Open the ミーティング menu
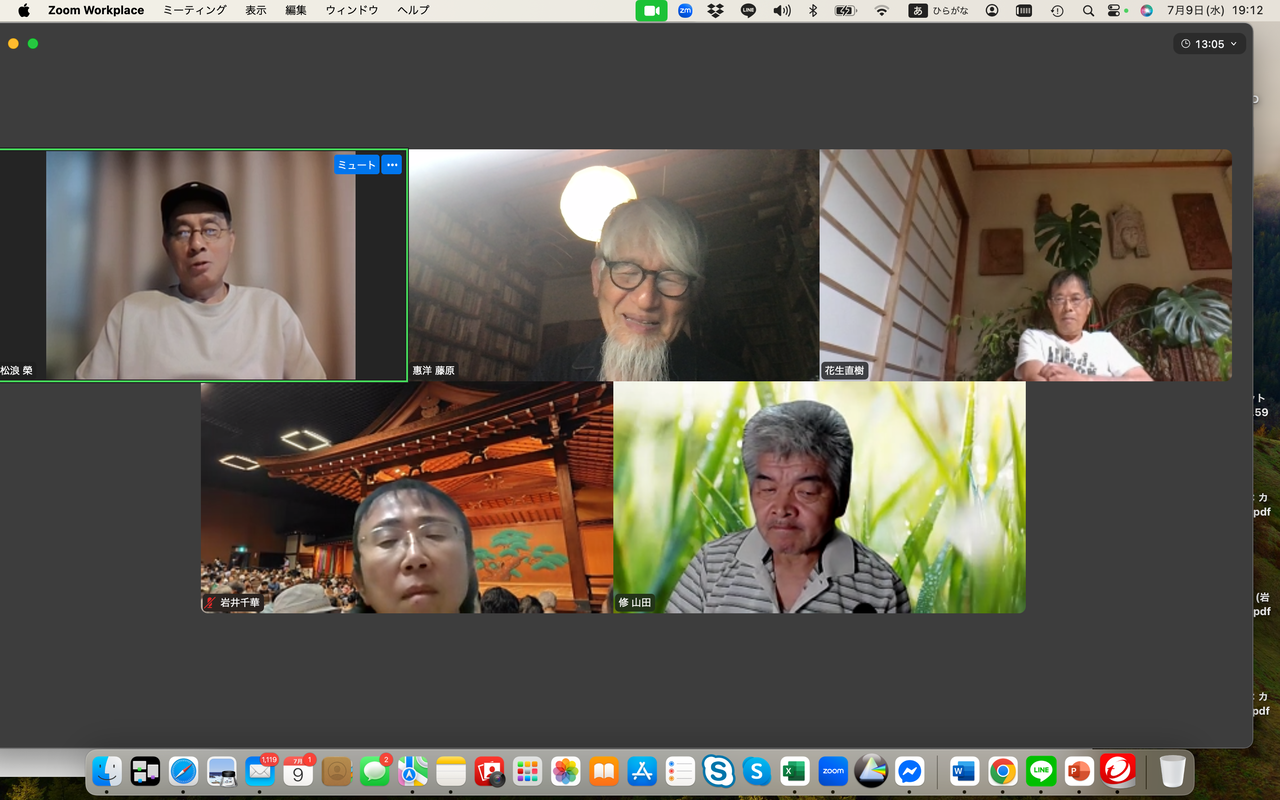Screen dimensions: 1280x800 pyautogui.click(x=195, y=10)
